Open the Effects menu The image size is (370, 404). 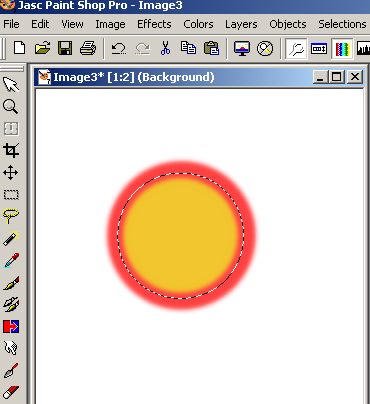pyautogui.click(x=154, y=24)
